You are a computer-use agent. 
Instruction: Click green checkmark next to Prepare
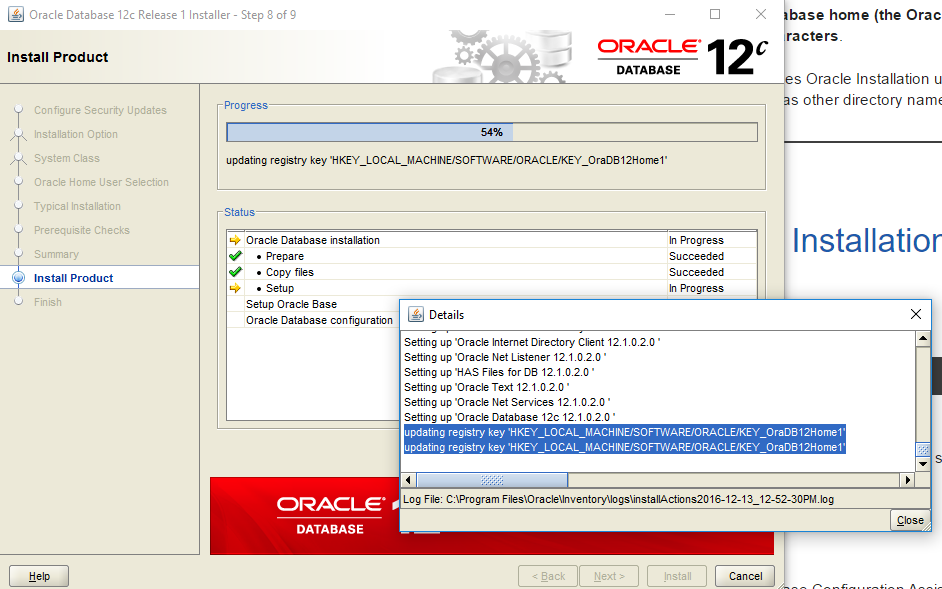(x=235, y=256)
